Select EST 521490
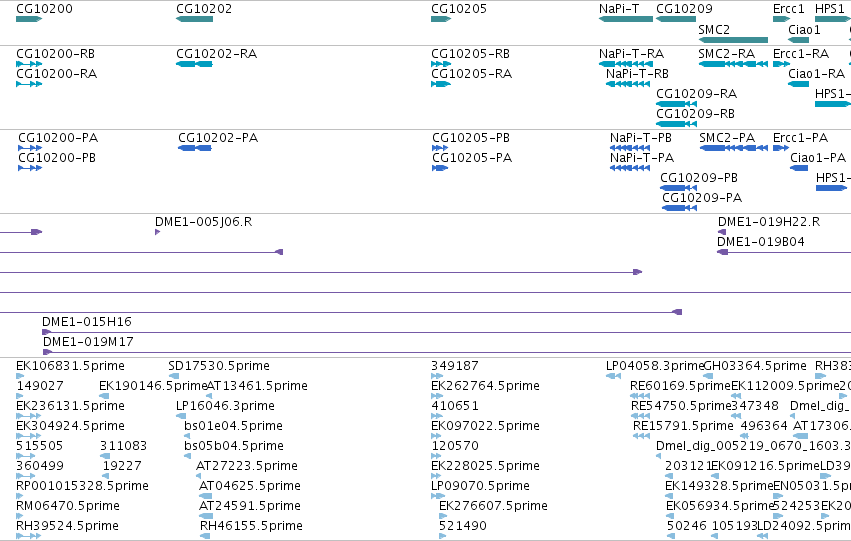This screenshot has height=541, width=851. (443, 536)
